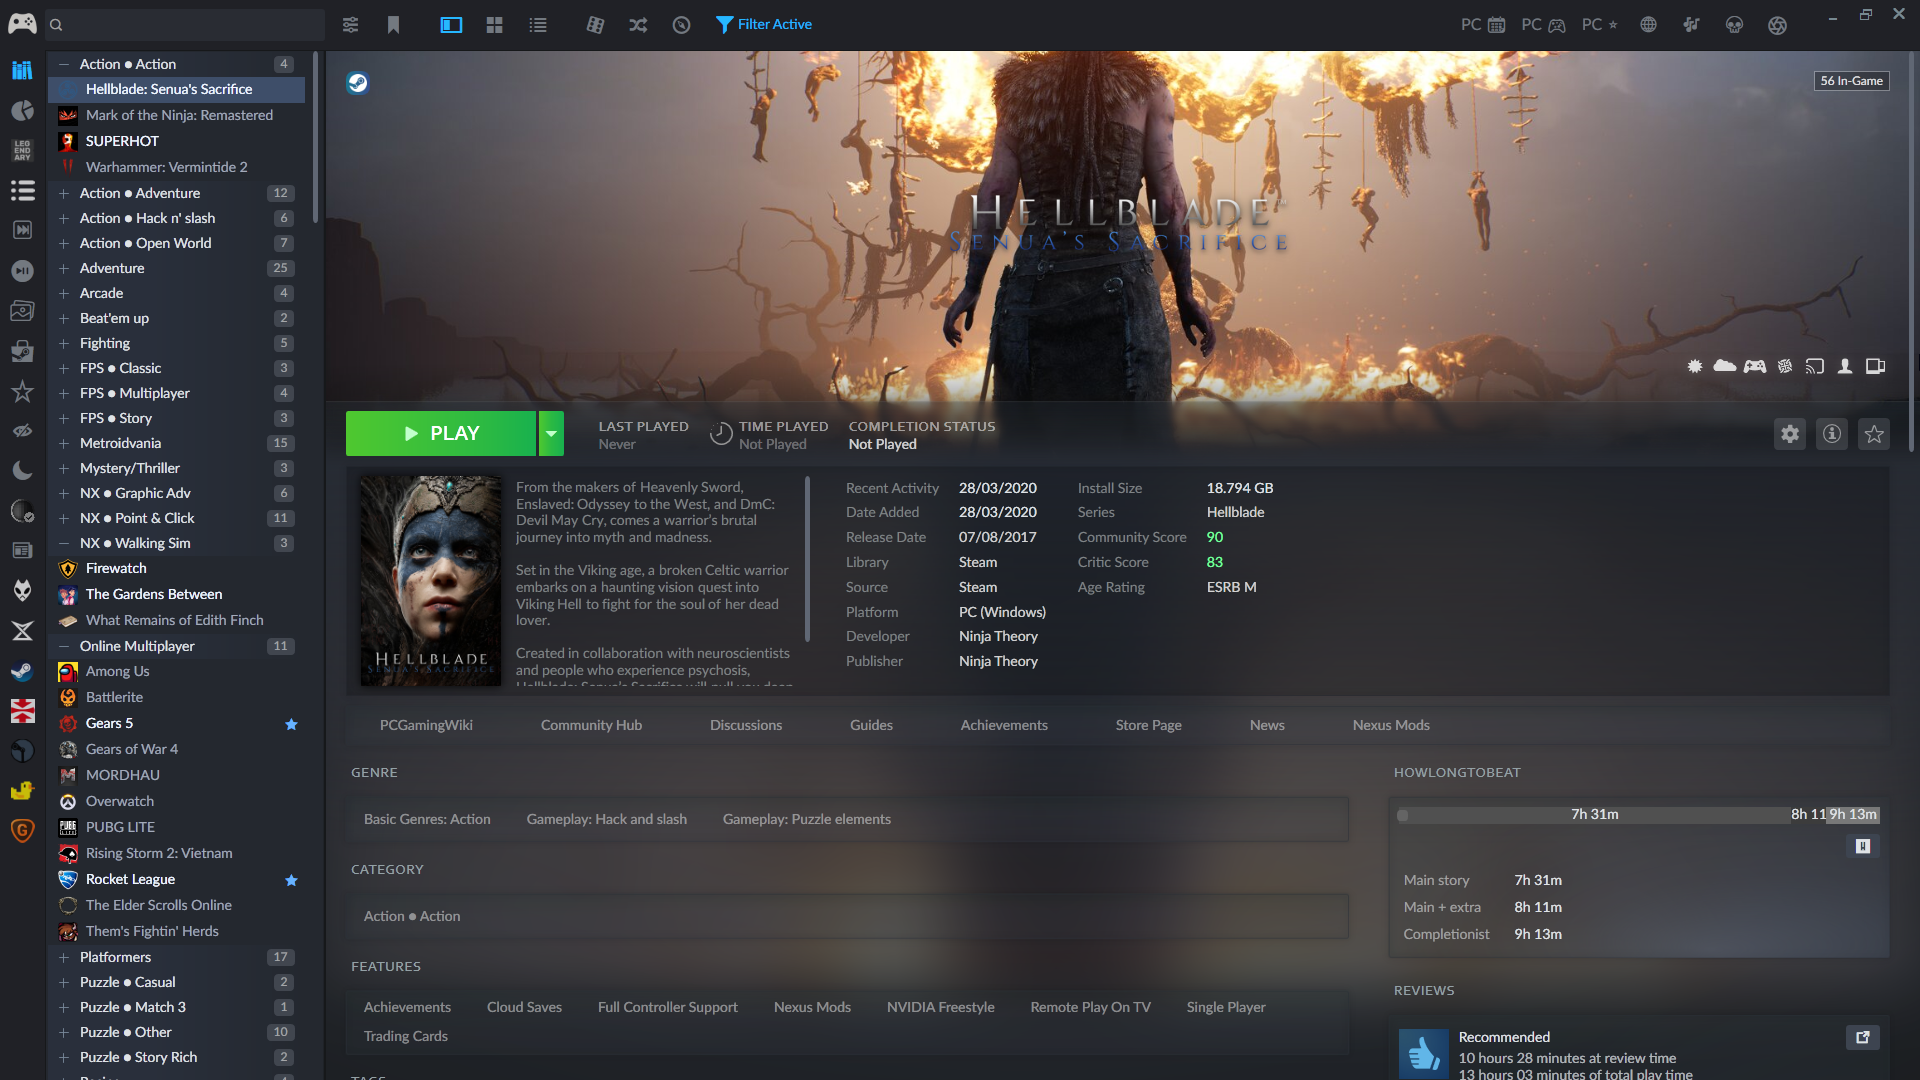Open the filter presets bookmark icon

click(393, 25)
